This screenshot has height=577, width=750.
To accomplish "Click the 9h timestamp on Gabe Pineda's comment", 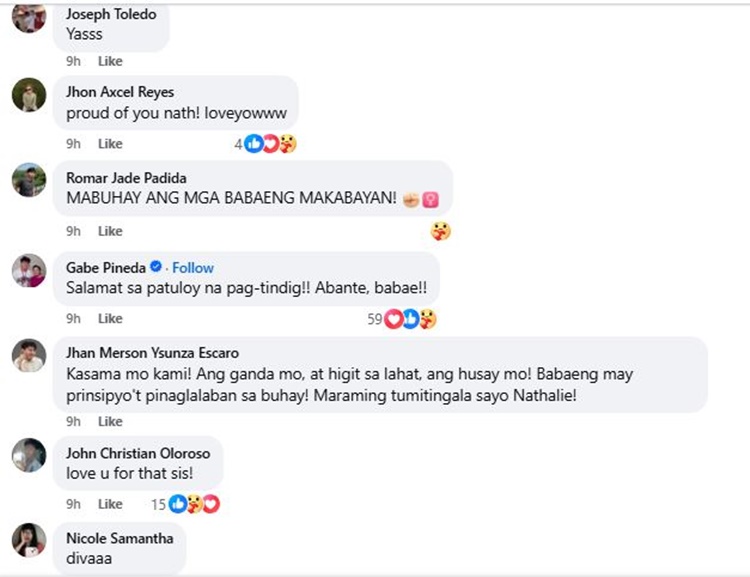I will tap(73, 318).
